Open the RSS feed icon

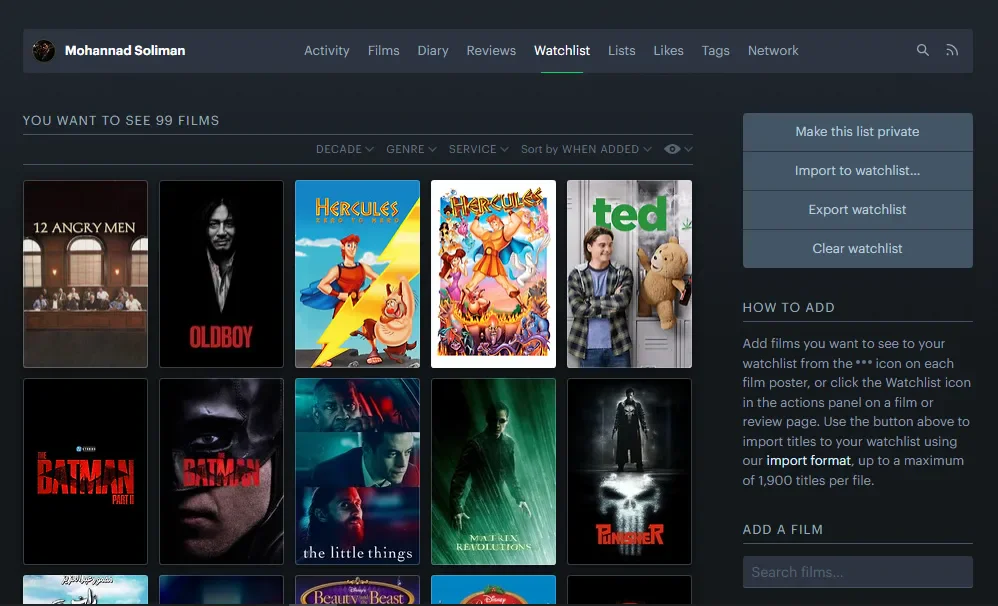[952, 50]
